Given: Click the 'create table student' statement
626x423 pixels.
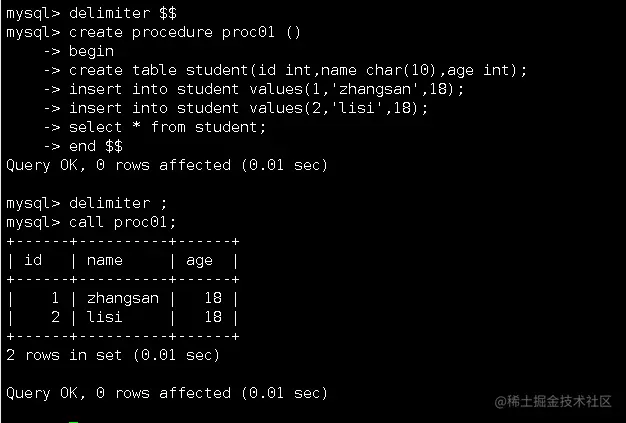Looking at the screenshot, I should point(297,70).
